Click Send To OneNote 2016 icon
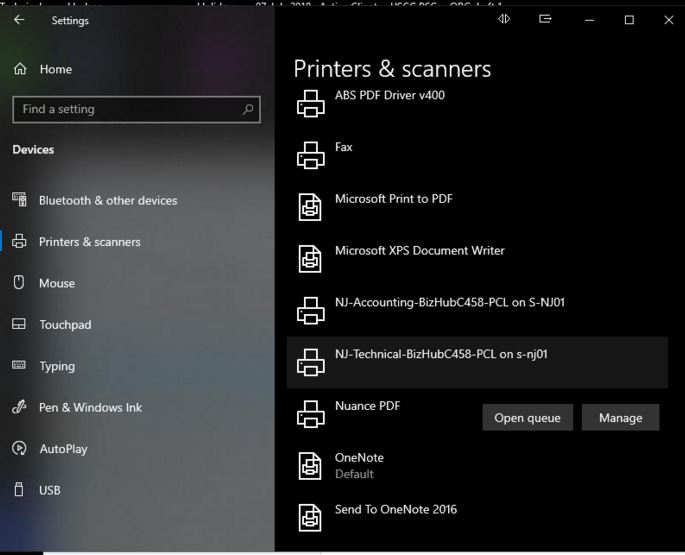The width and height of the screenshot is (685, 555). coord(310,517)
